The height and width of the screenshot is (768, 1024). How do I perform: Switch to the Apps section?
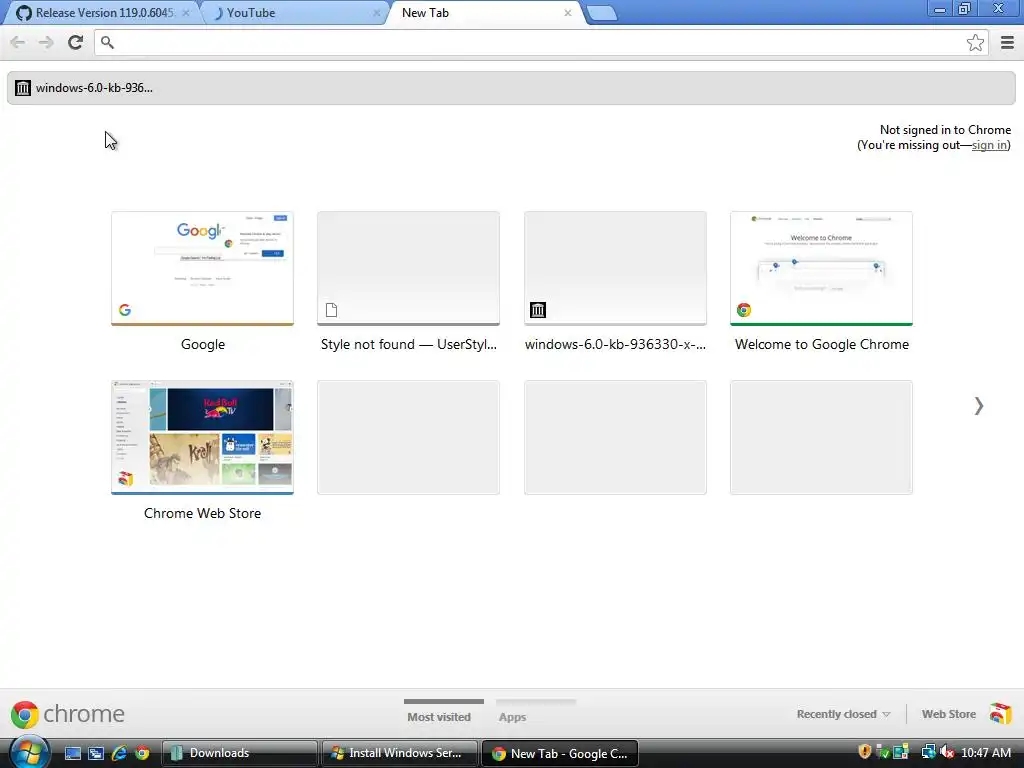pyautogui.click(x=513, y=716)
